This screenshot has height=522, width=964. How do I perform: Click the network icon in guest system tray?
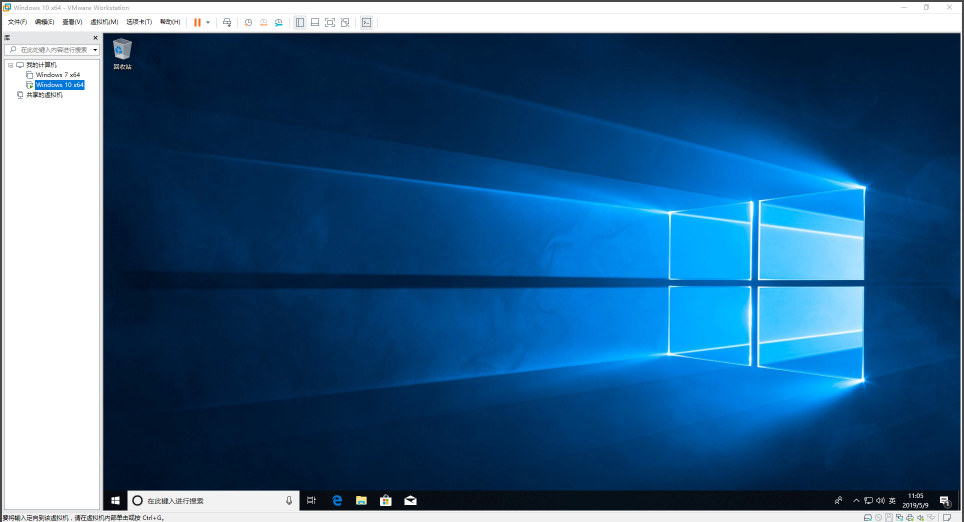click(868, 500)
